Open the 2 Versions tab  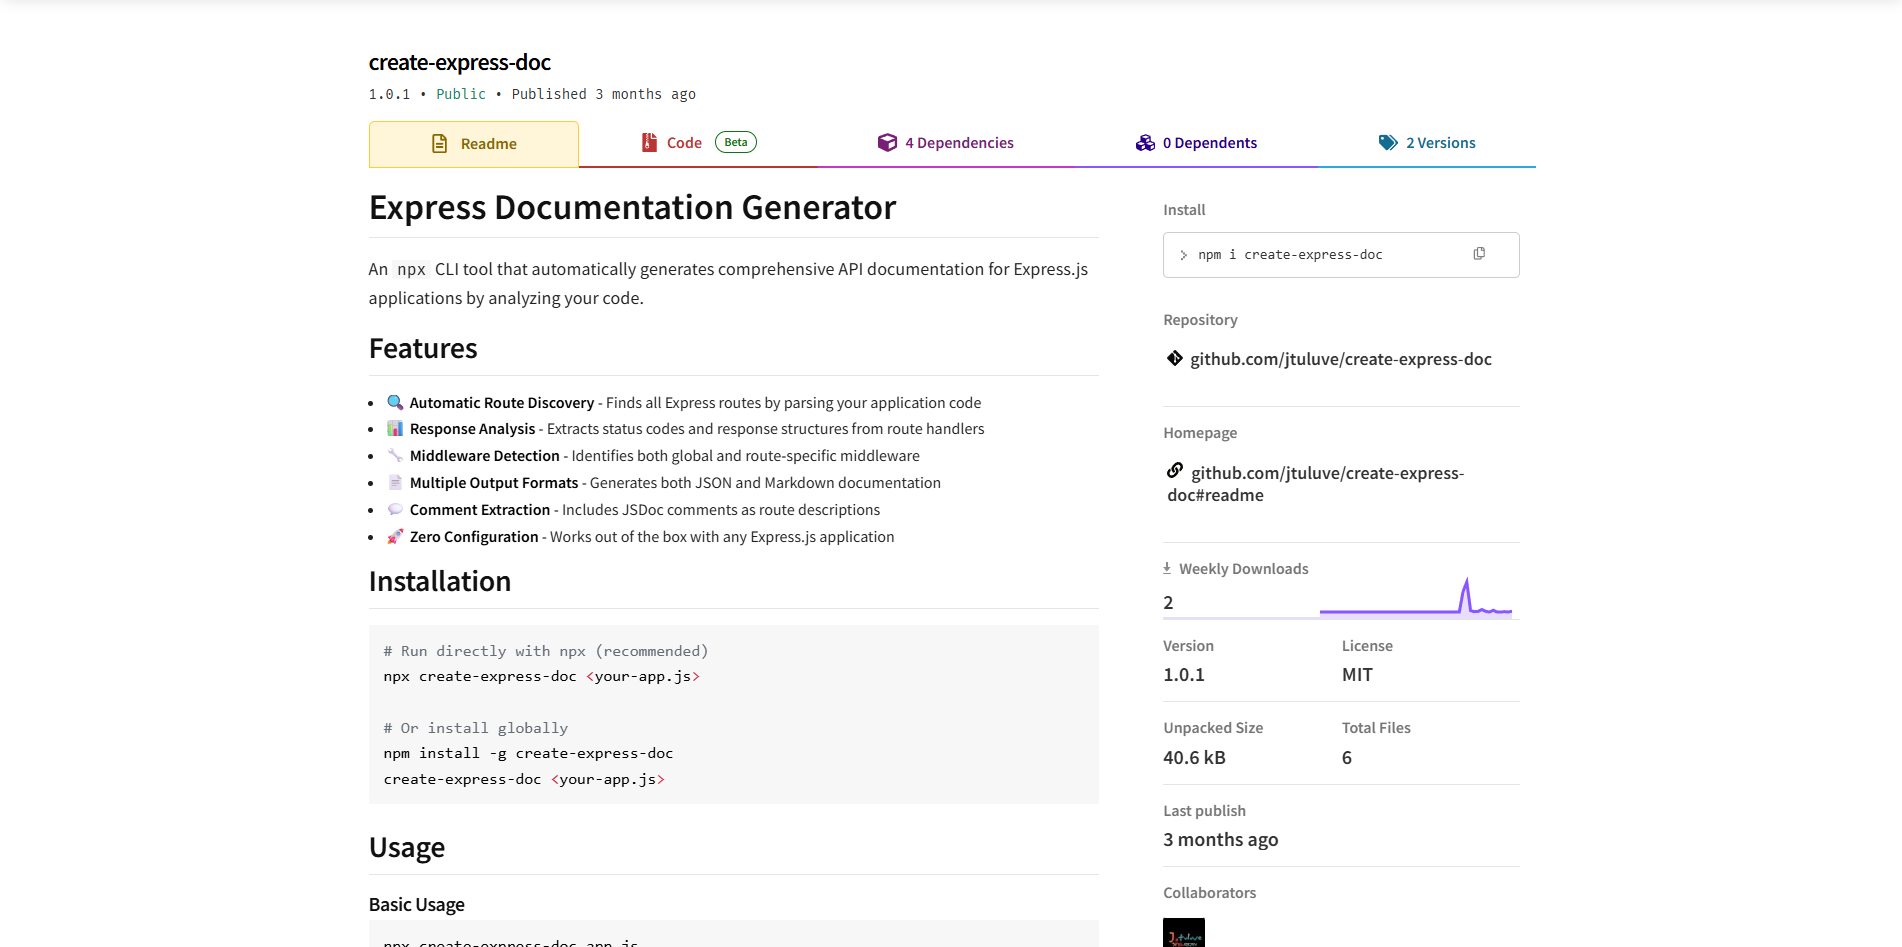pyautogui.click(x=1441, y=142)
